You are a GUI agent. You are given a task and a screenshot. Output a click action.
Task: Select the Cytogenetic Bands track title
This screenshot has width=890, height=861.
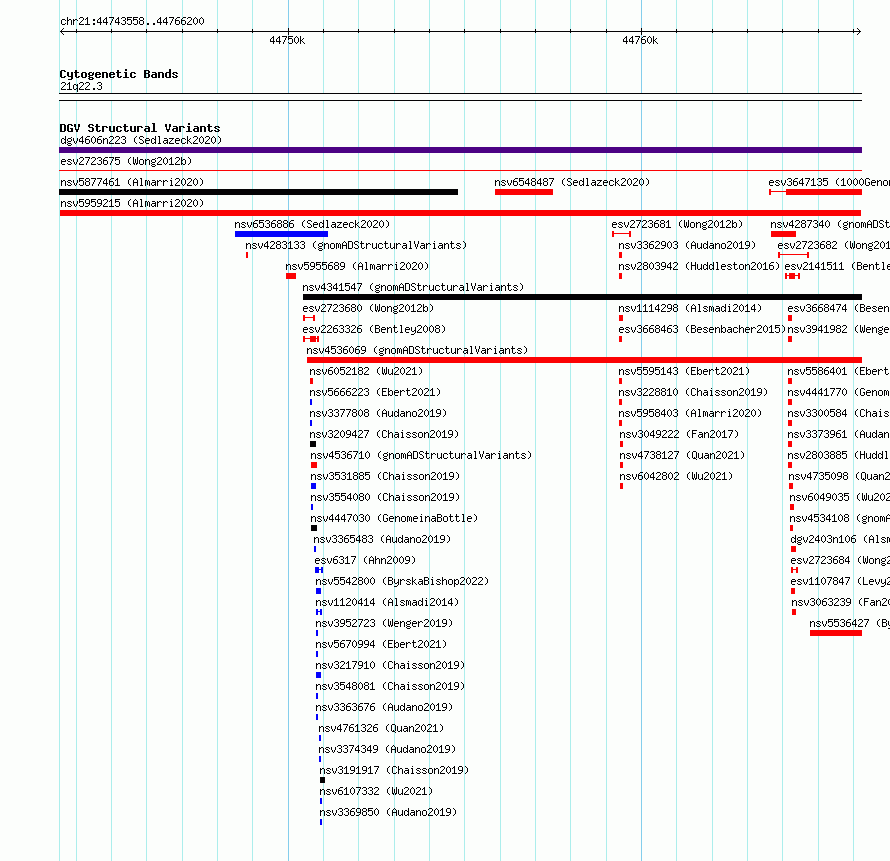click(119, 74)
